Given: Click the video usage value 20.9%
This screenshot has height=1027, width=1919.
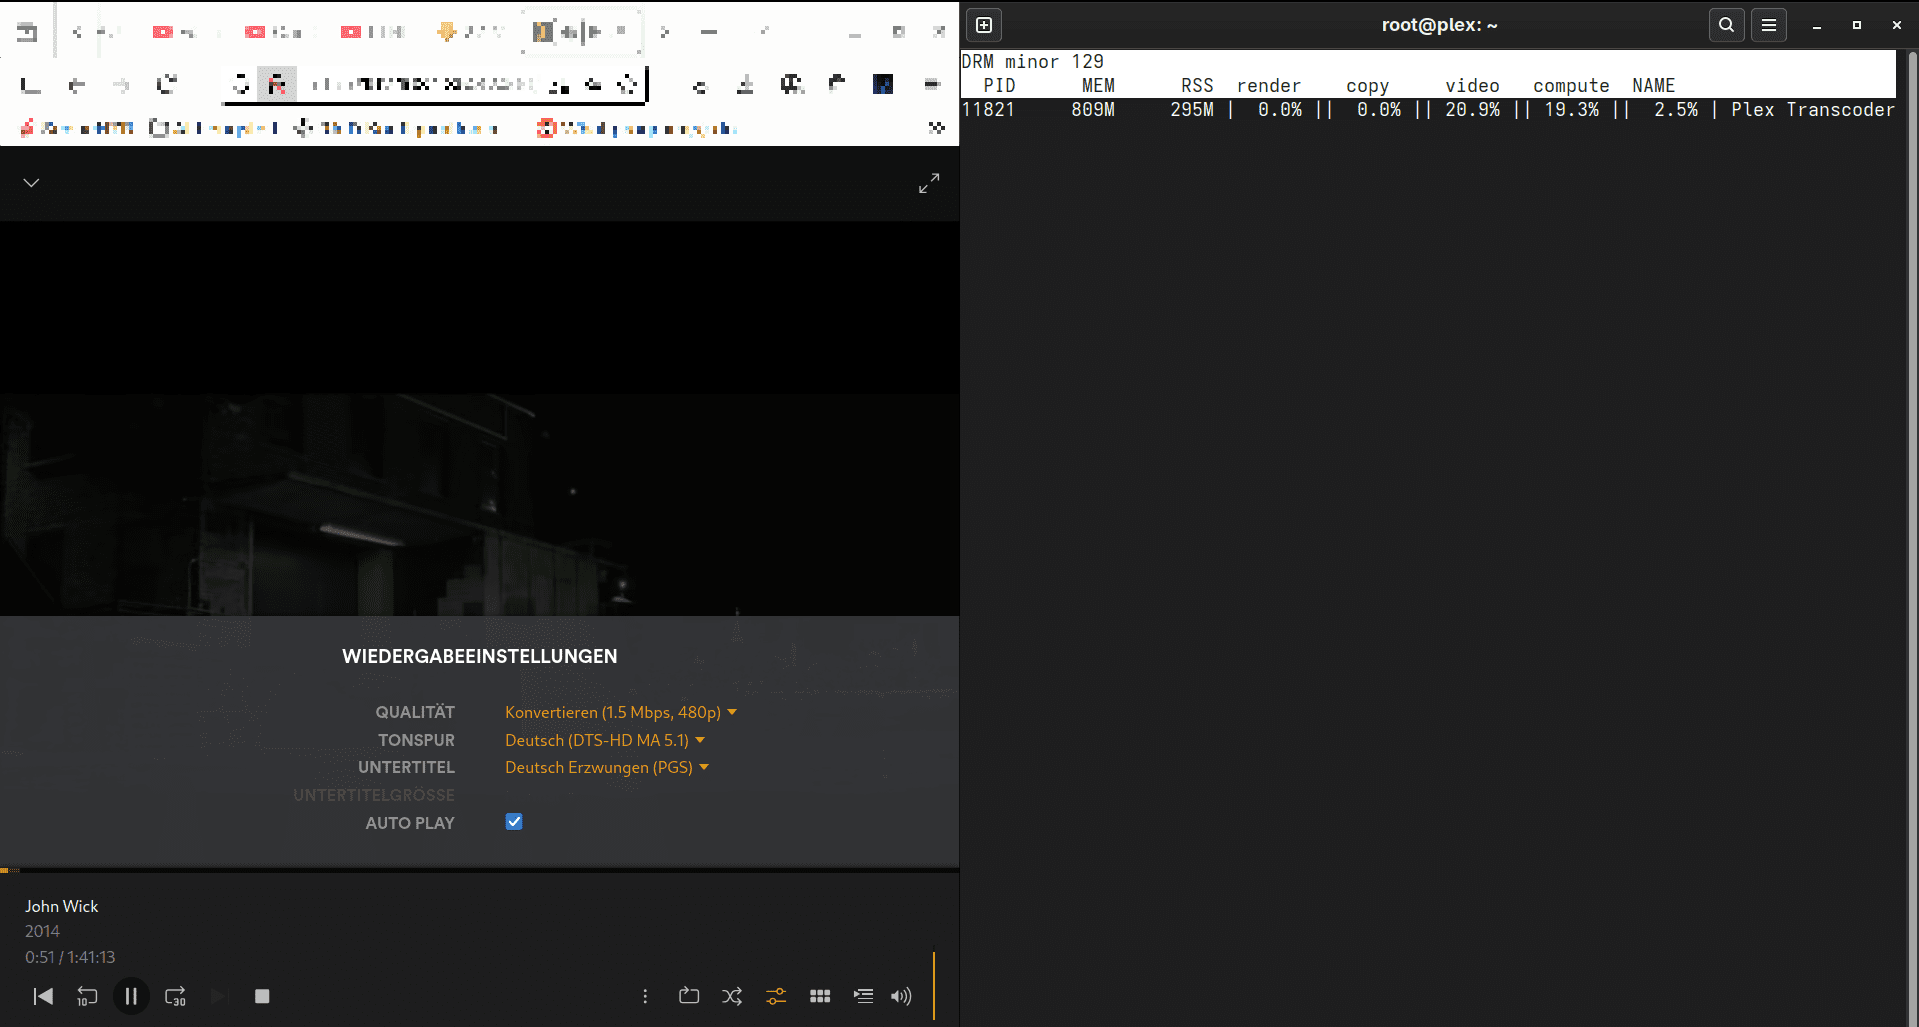Looking at the screenshot, I should click(x=1472, y=110).
